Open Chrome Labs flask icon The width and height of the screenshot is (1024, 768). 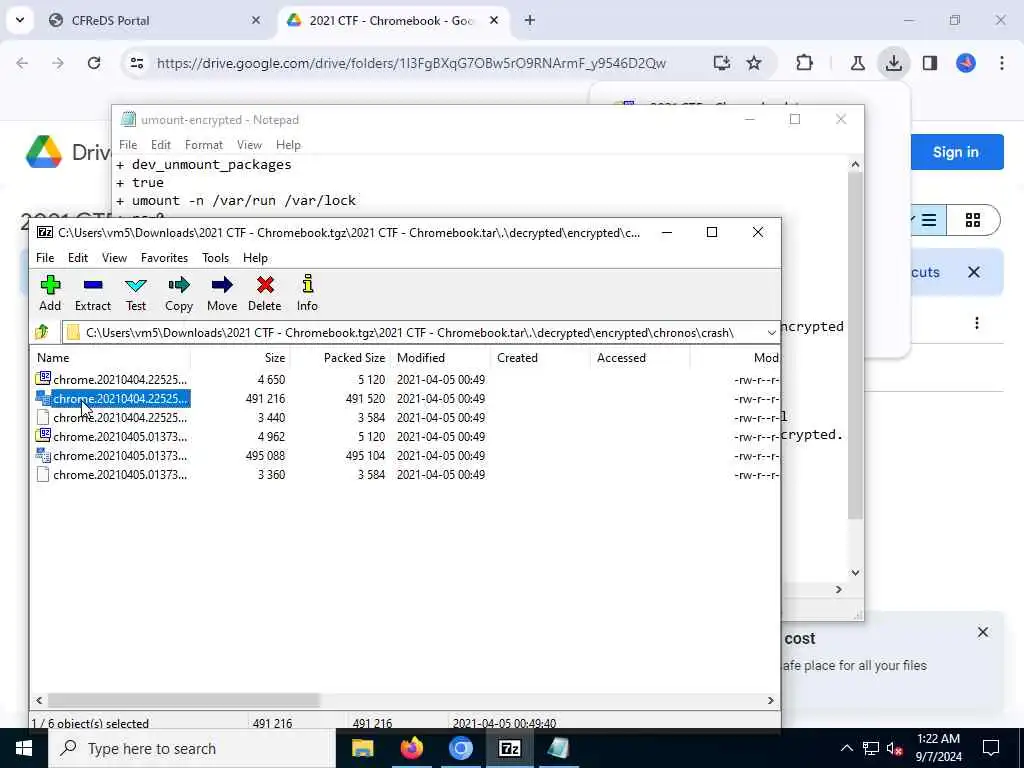857,63
